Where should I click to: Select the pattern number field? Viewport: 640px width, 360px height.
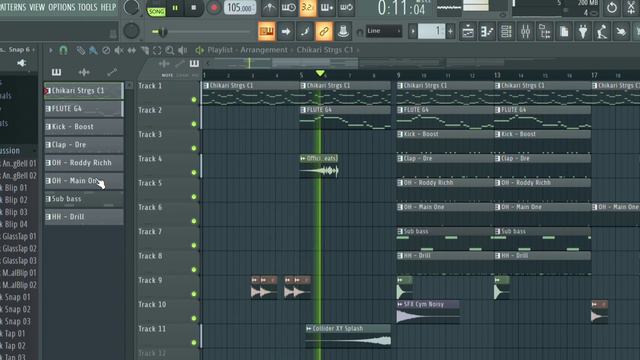431,31
